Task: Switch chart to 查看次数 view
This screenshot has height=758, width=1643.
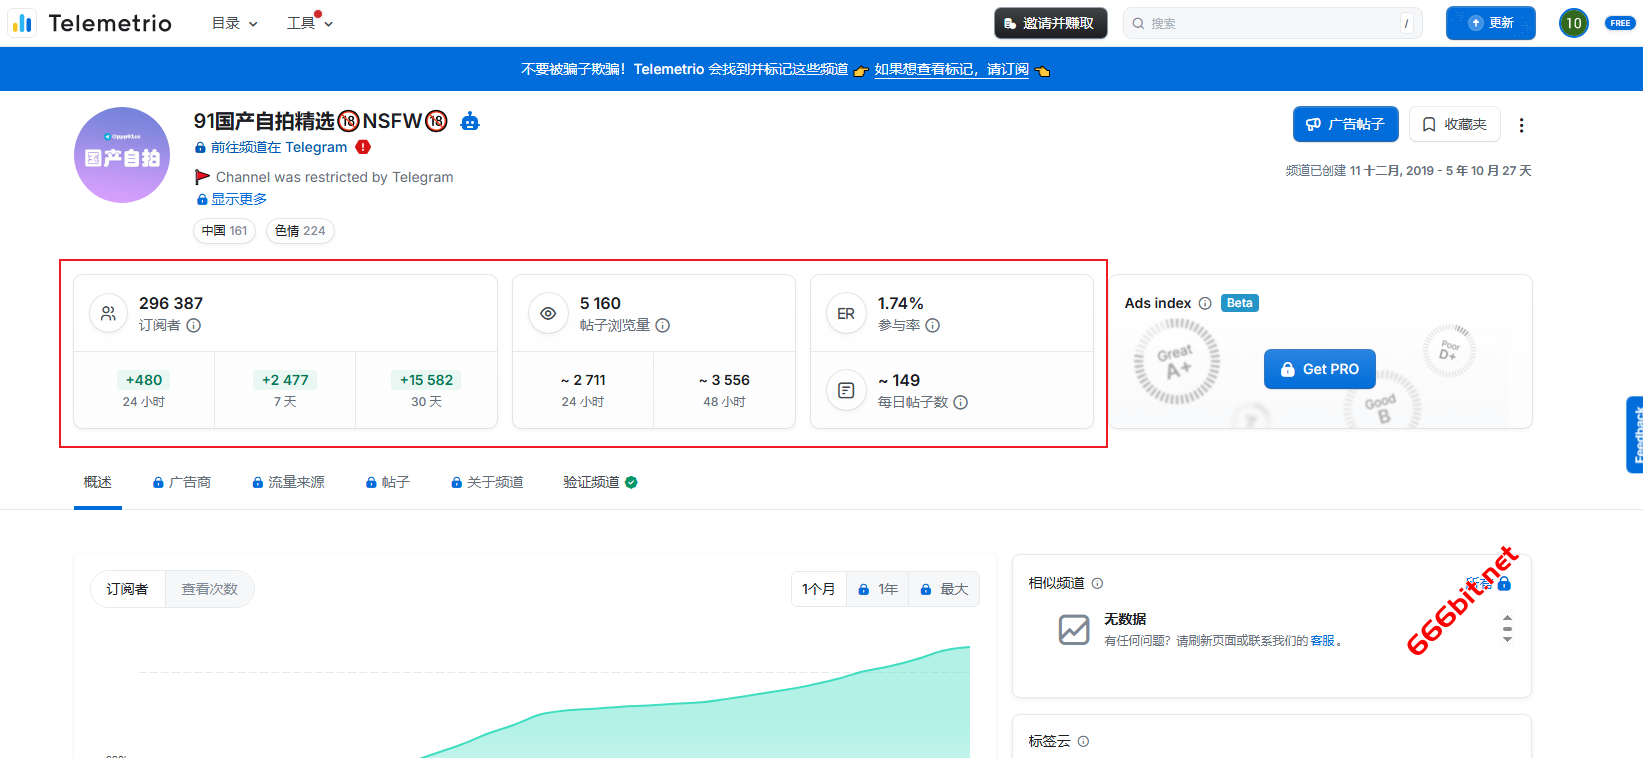Action: [x=209, y=589]
